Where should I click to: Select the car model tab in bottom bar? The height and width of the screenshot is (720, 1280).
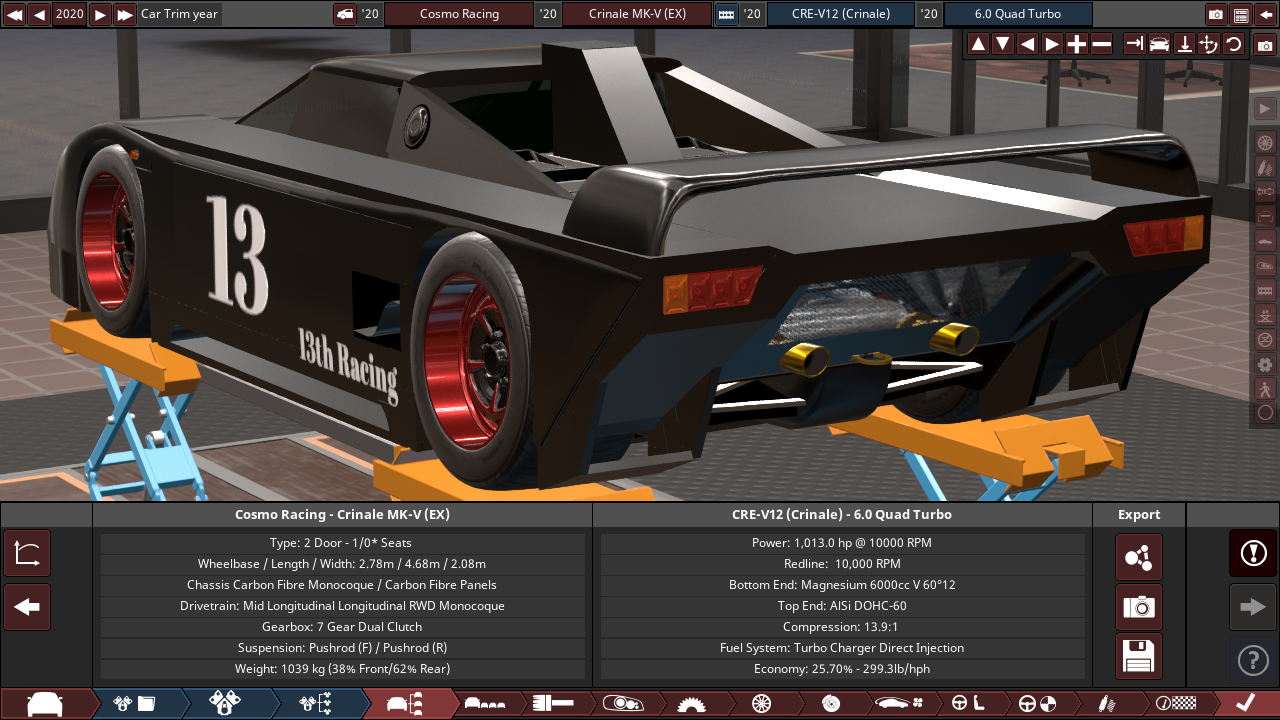tap(46, 704)
